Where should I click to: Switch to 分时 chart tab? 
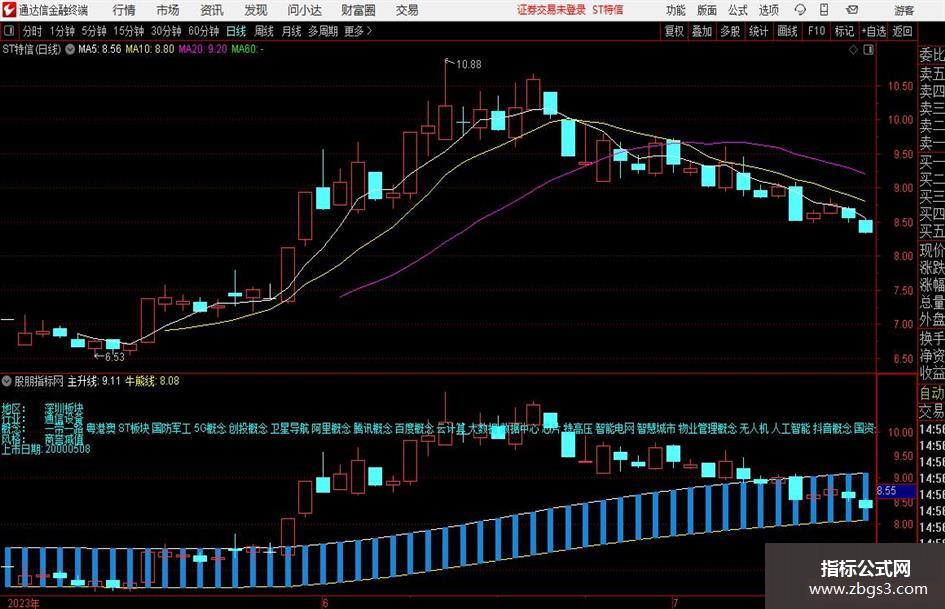coord(32,31)
